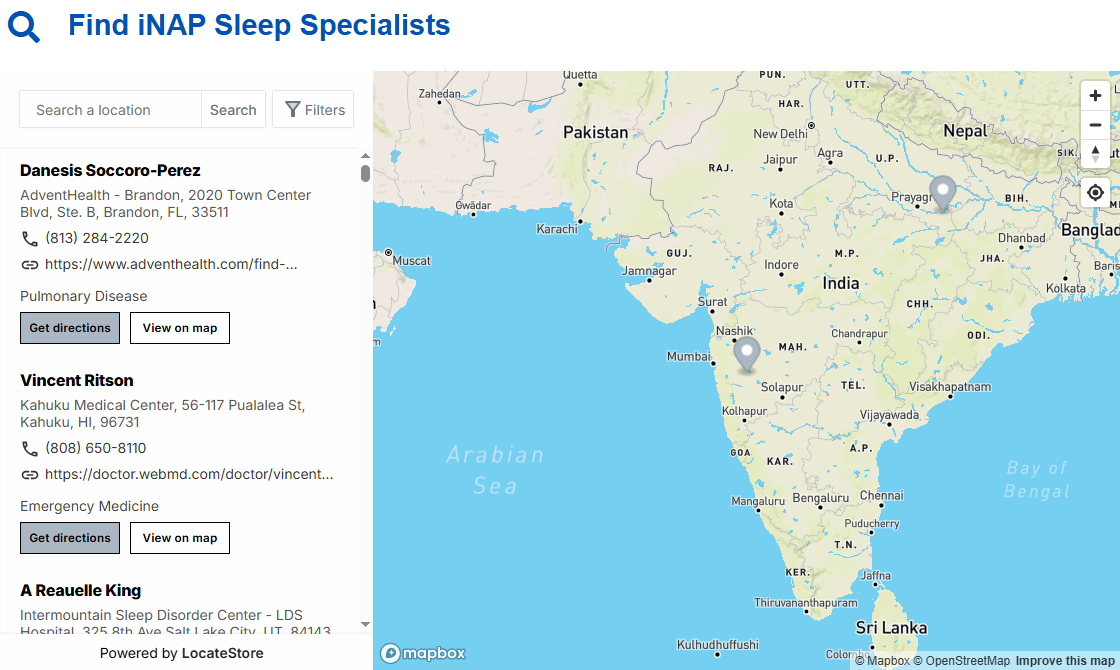
Task: Open the Filters panel
Action: coord(314,110)
